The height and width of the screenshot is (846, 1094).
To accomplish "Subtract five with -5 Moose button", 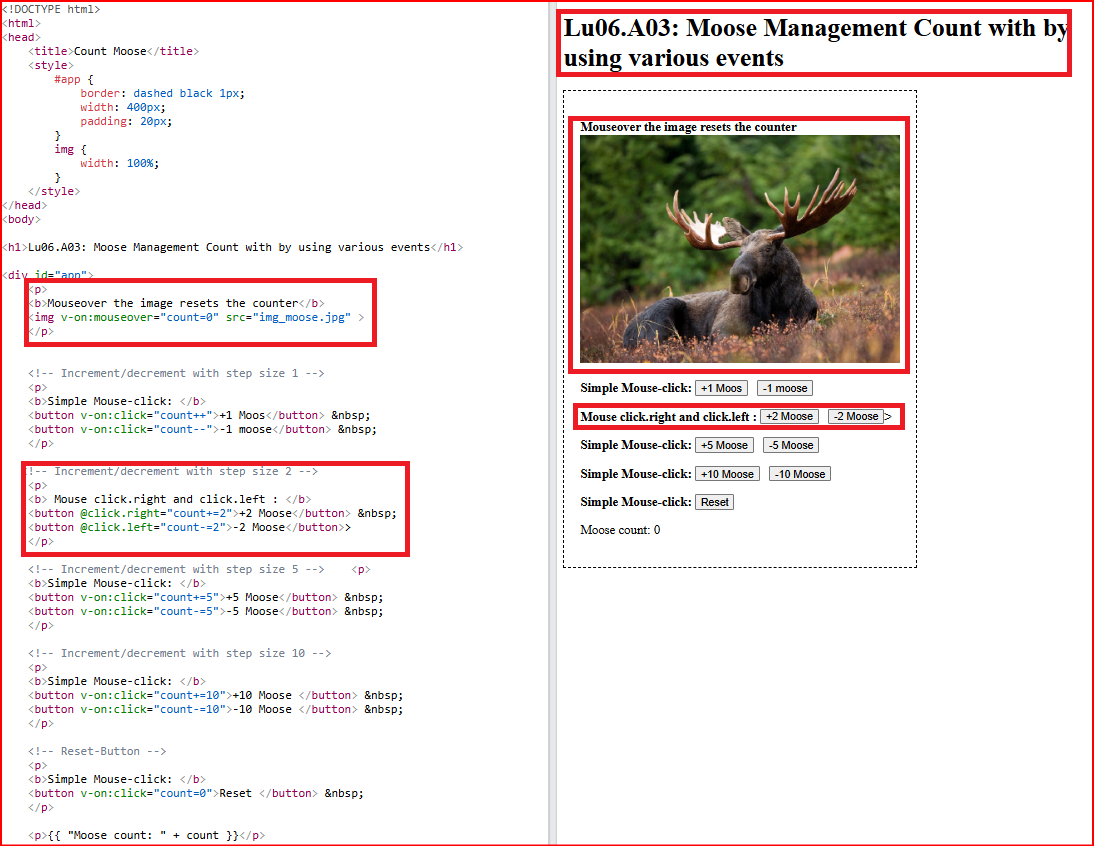I will click(790, 445).
